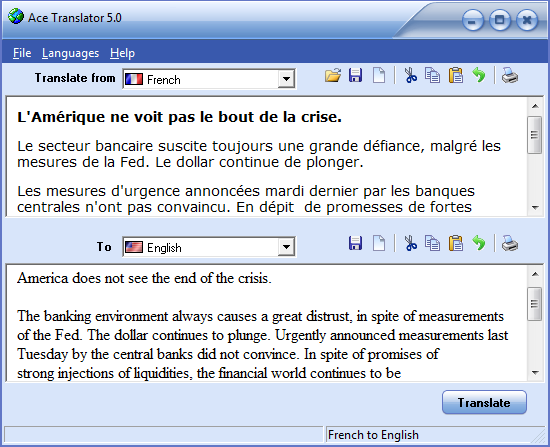Print the translated English text
Screen dimensions: 550x447
510,243
